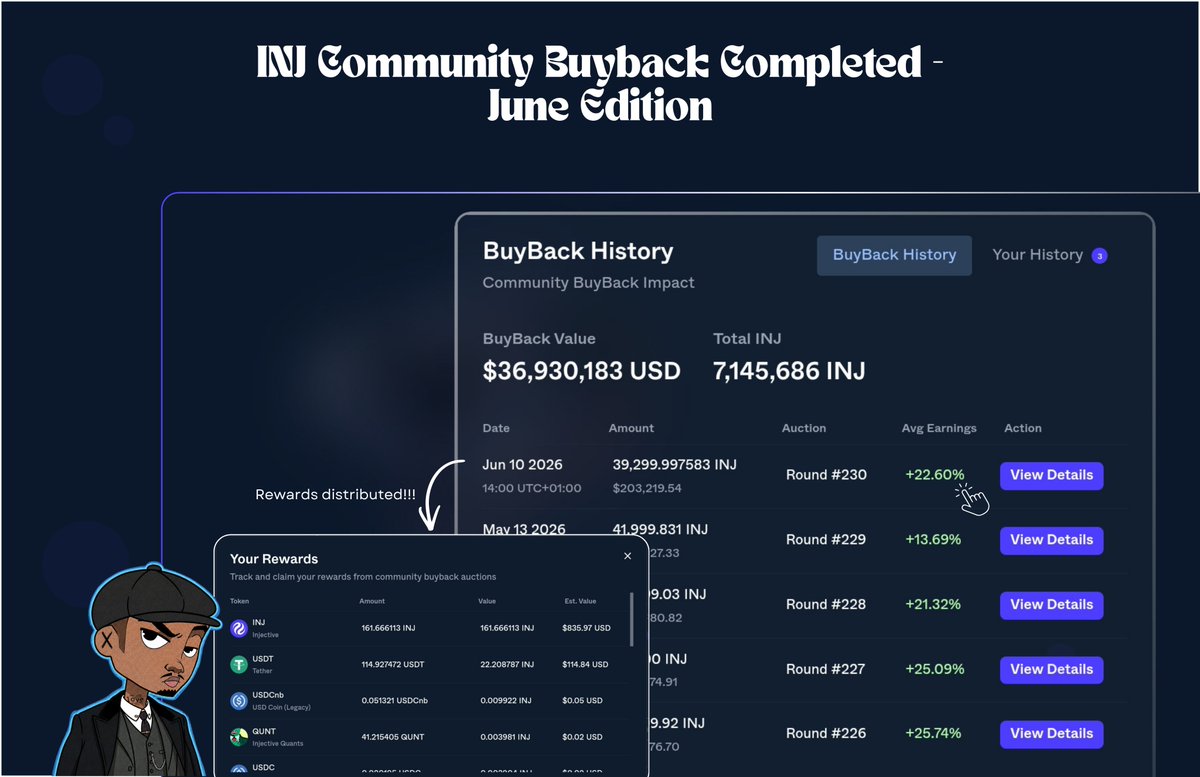Click the Your Rewards panel scrollbar
The height and width of the screenshot is (777, 1200).
coord(631,620)
